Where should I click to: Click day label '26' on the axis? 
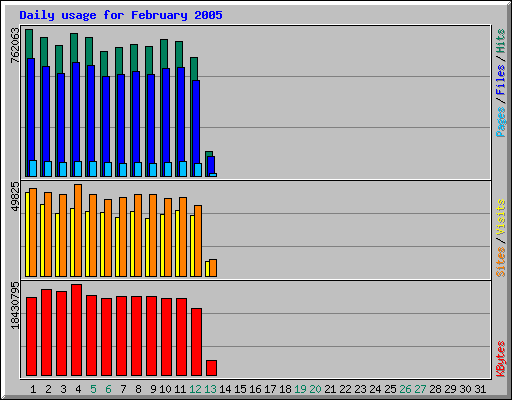pos(405,389)
